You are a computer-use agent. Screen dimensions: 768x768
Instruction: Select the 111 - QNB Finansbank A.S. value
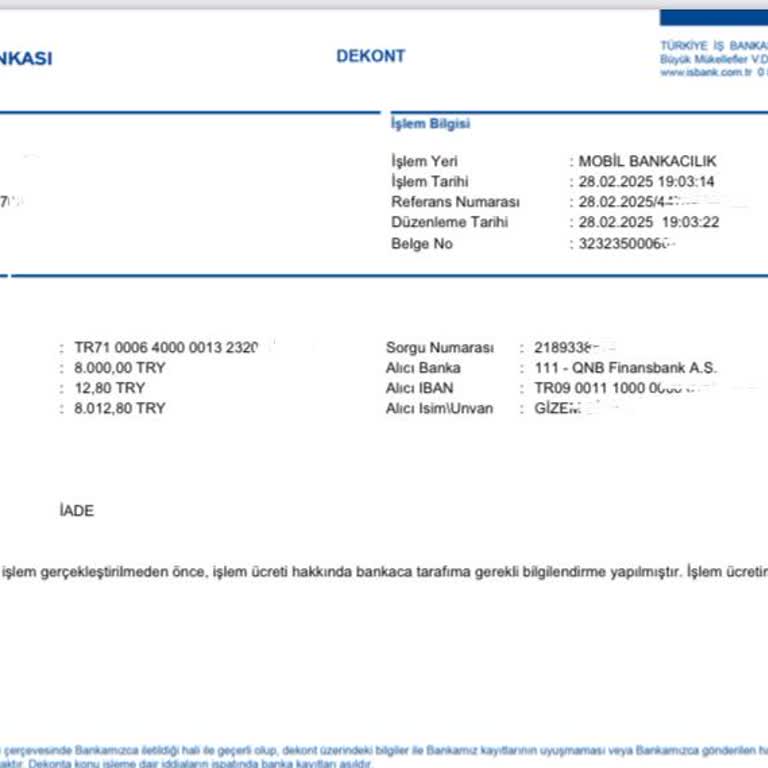tap(625, 367)
